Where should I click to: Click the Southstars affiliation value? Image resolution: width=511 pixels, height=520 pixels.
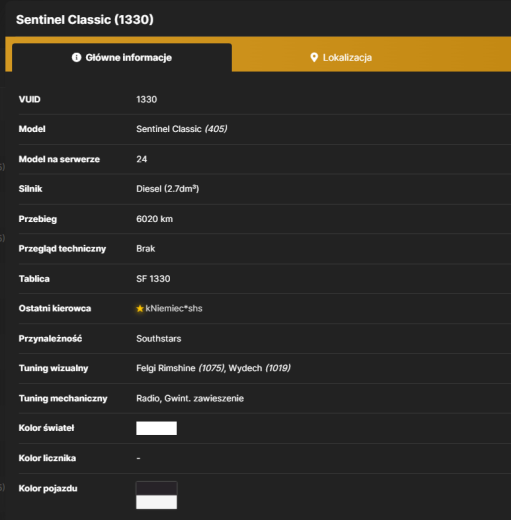(158, 339)
